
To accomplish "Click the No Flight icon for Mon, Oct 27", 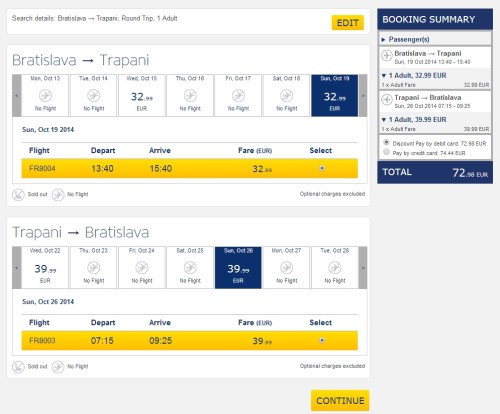I will (x=286, y=268).
